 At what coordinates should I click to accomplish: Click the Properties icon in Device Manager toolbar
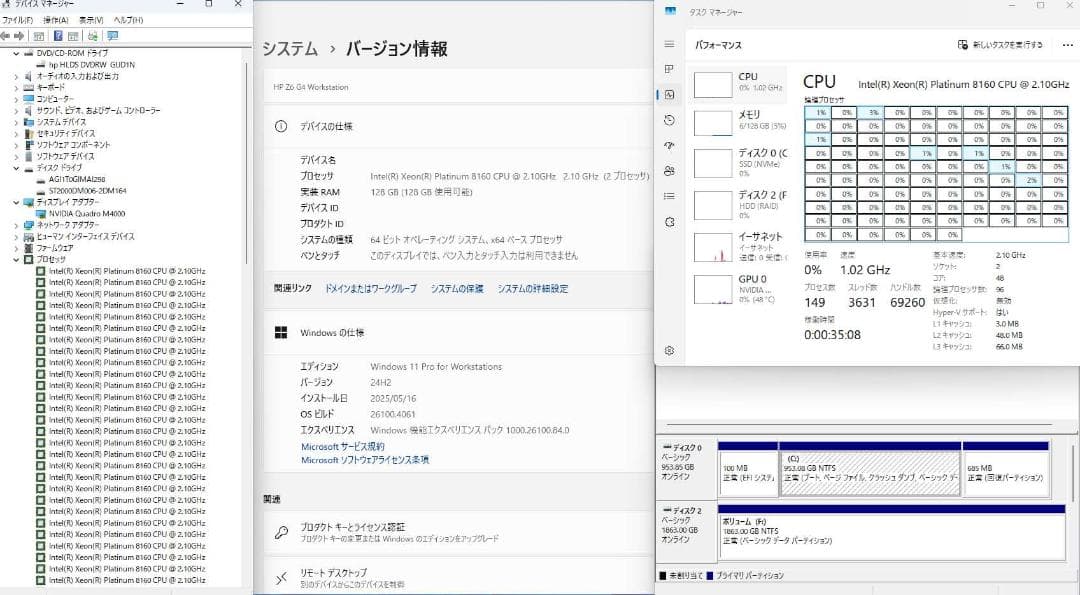coord(38,36)
